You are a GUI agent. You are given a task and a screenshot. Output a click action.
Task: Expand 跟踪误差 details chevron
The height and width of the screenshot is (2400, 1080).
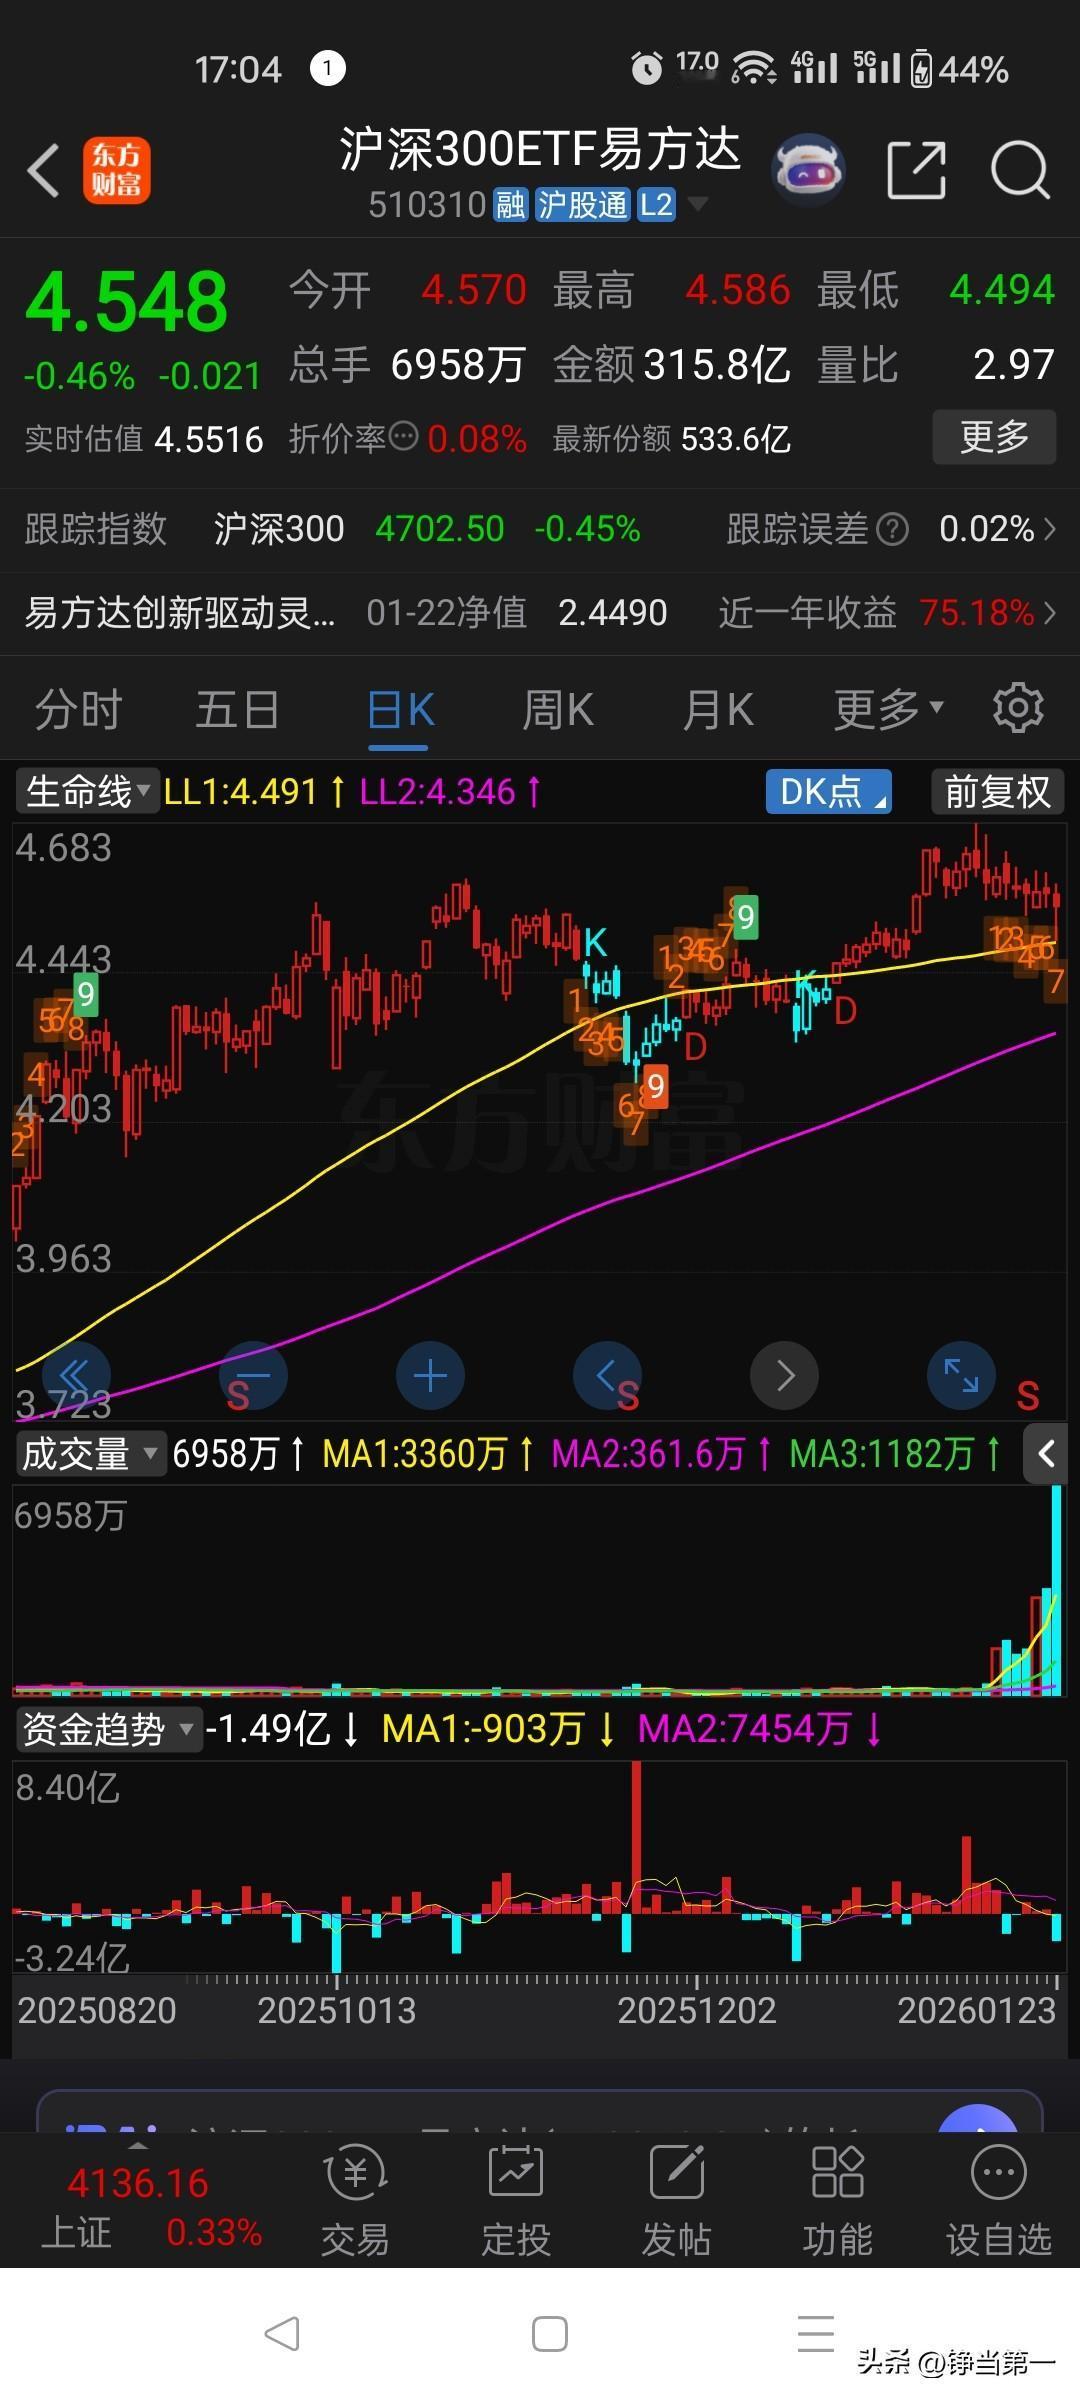[1050, 528]
